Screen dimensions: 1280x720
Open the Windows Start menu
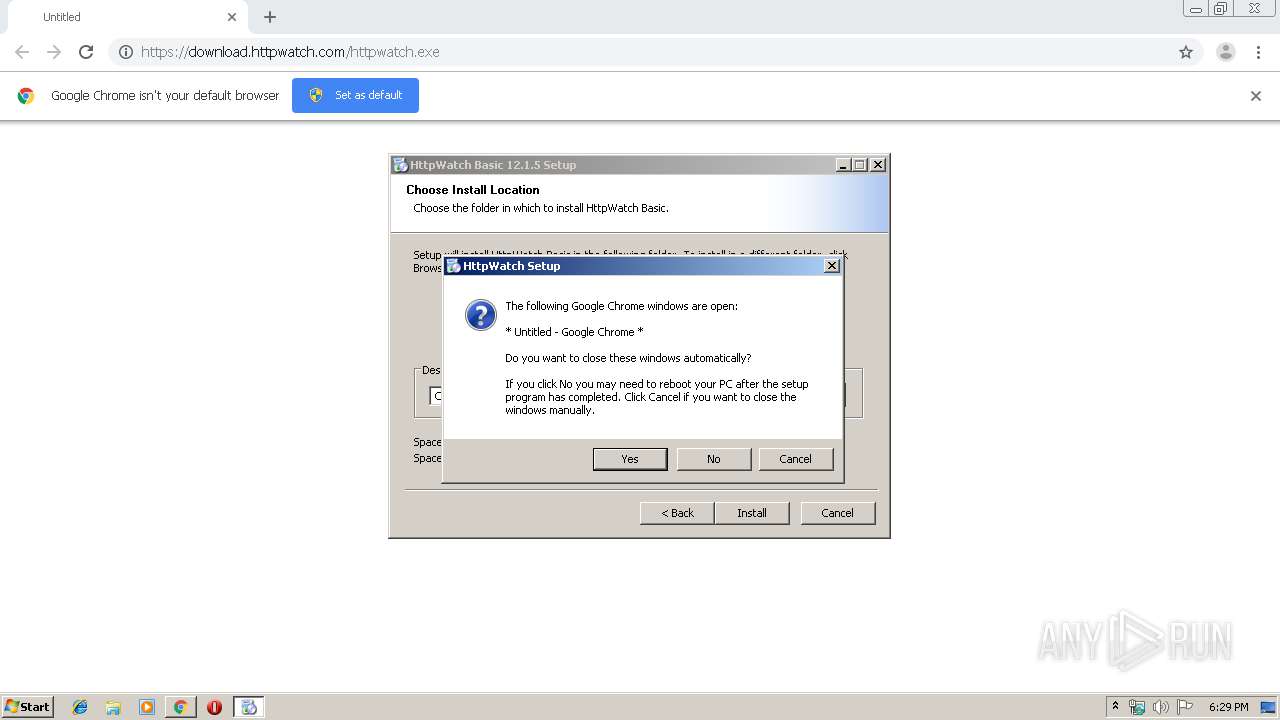pos(28,706)
